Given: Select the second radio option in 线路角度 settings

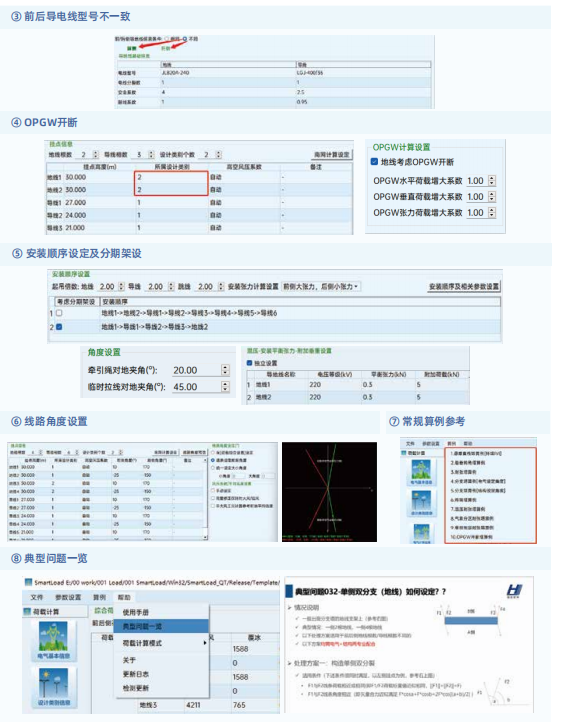Looking at the screenshot, I should click(214, 460).
